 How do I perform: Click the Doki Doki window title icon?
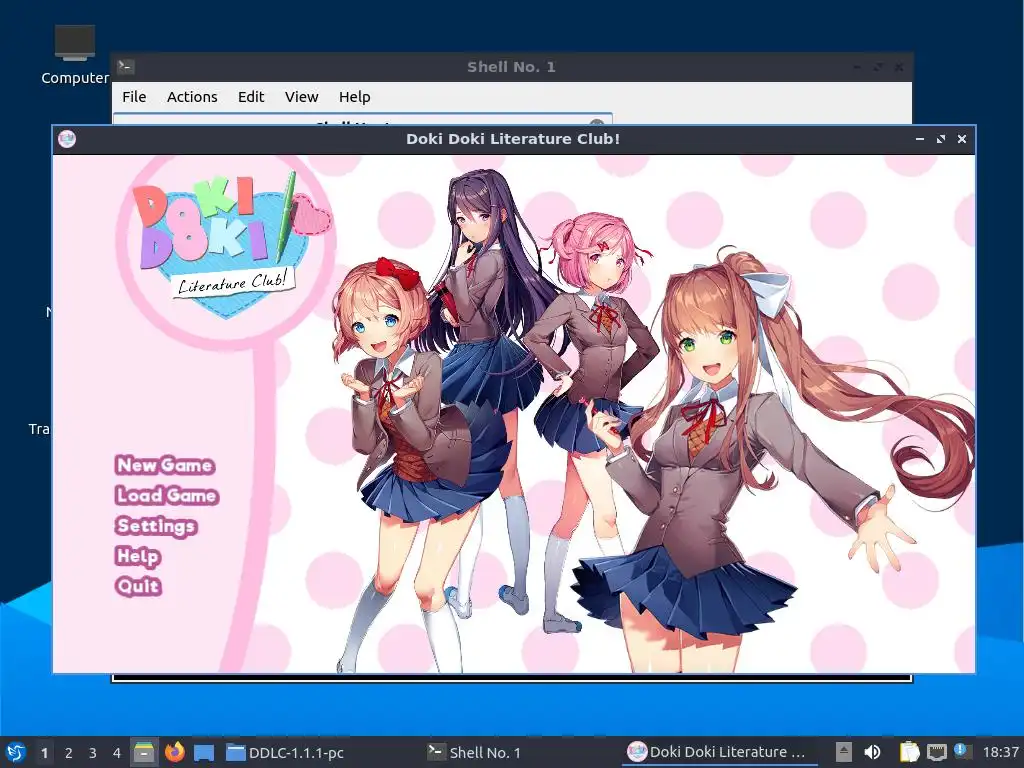(67, 139)
